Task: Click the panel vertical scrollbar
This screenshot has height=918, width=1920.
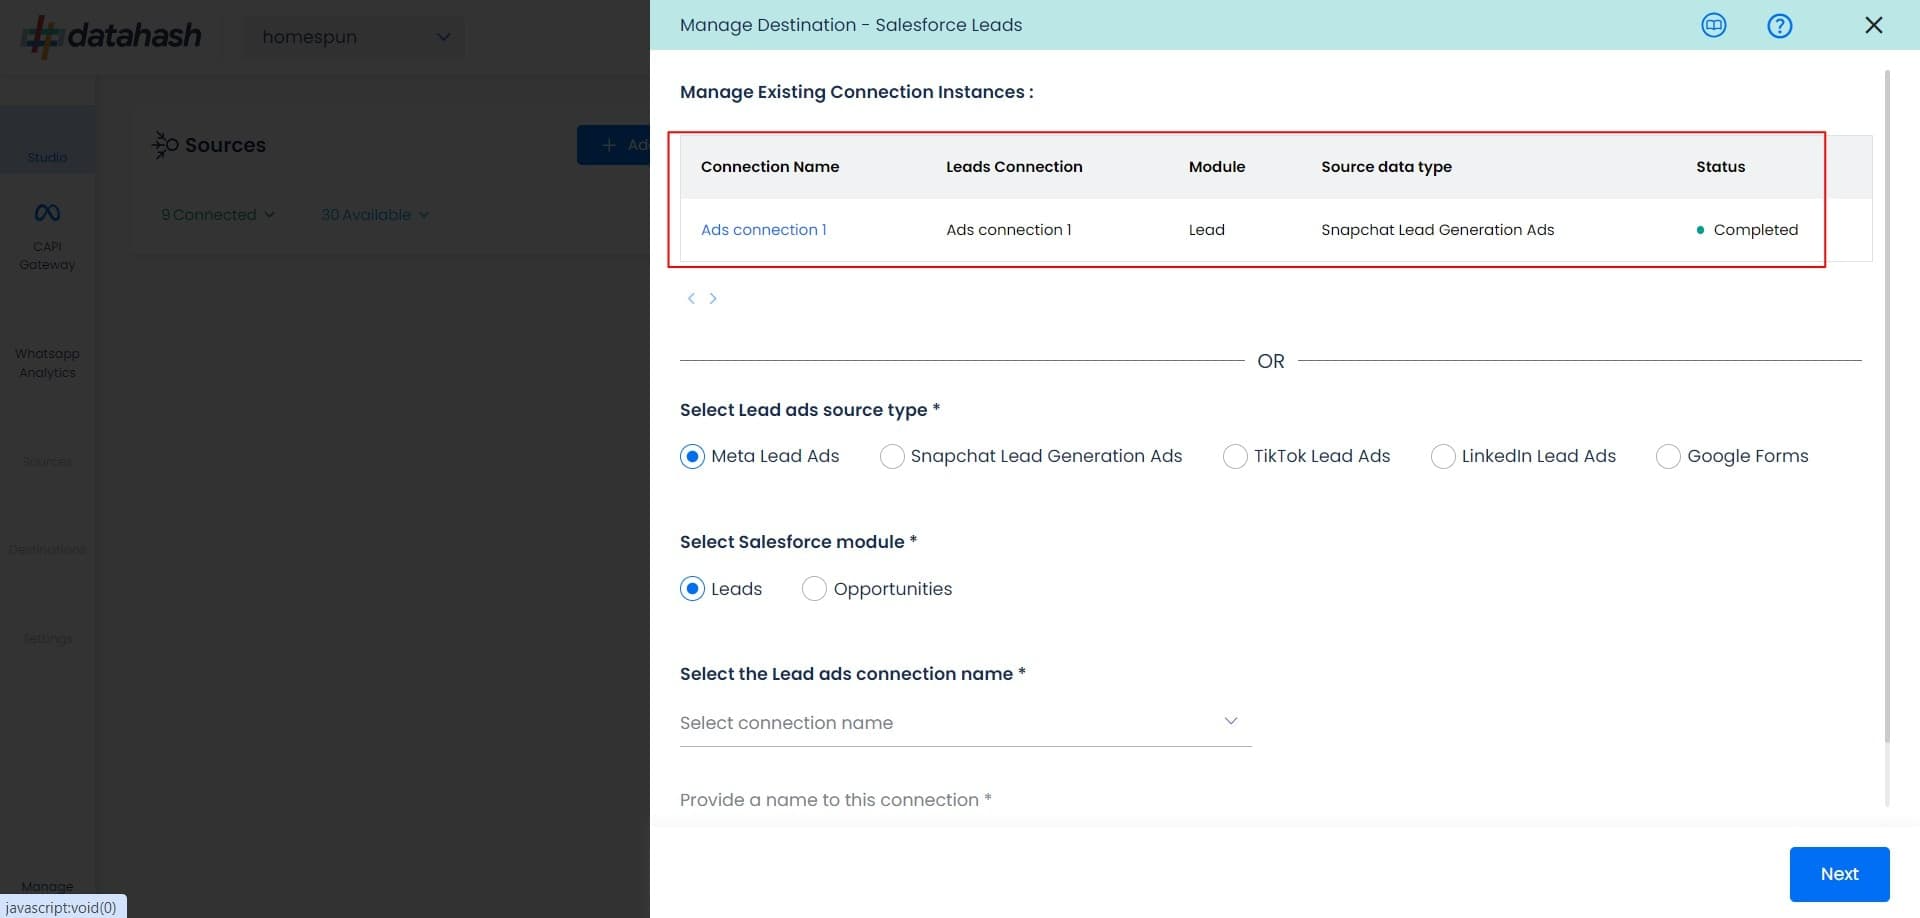Action: click(x=1887, y=405)
